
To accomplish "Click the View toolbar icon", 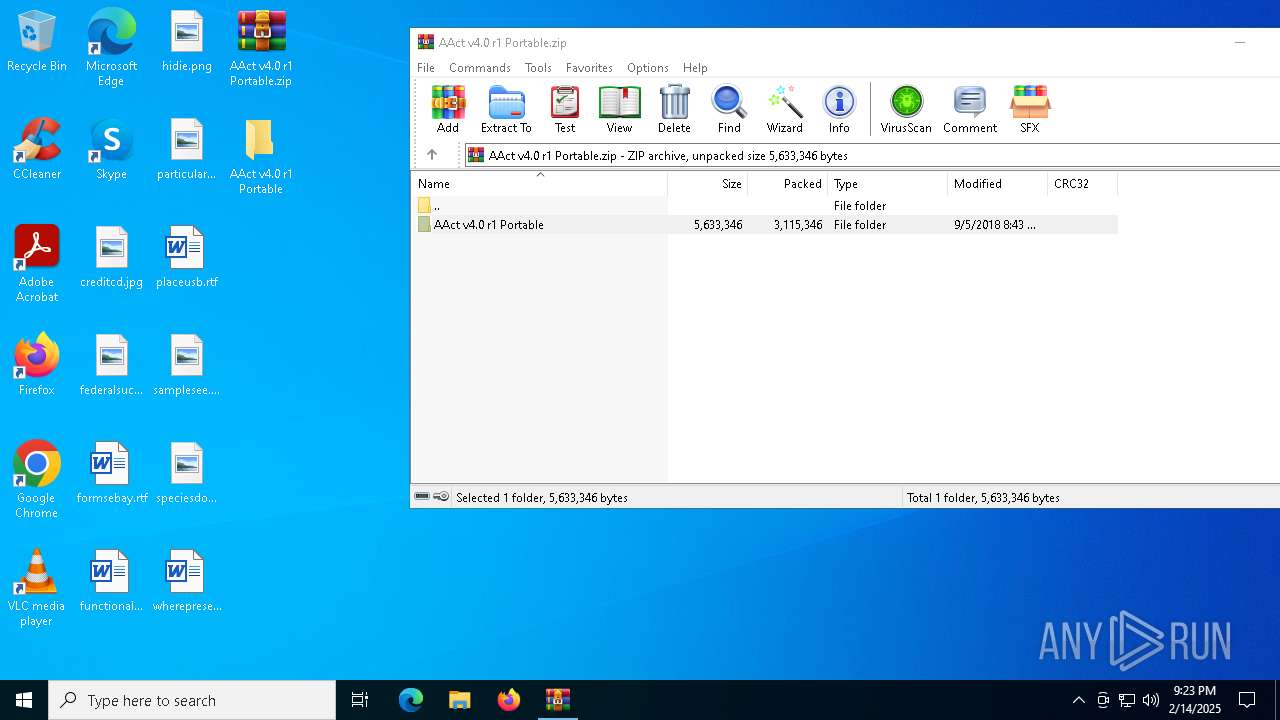I will [x=619, y=109].
